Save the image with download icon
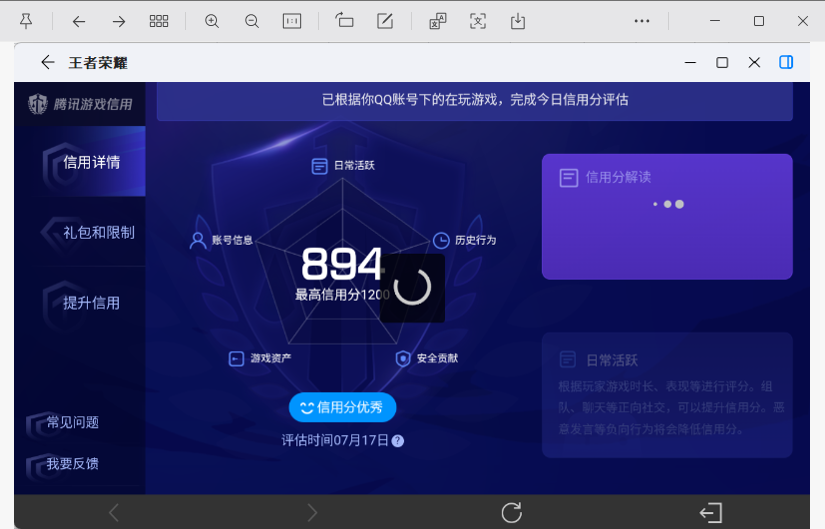This screenshot has width=825, height=529. [x=518, y=21]
